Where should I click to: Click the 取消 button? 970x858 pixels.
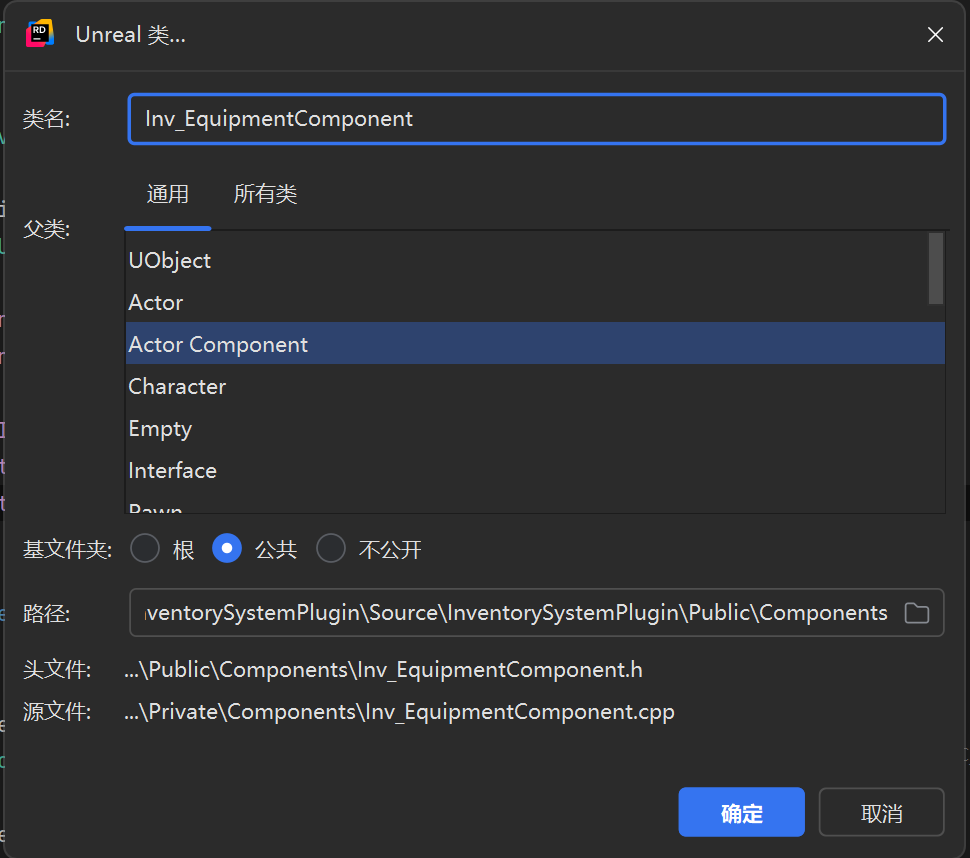[881, 812]
